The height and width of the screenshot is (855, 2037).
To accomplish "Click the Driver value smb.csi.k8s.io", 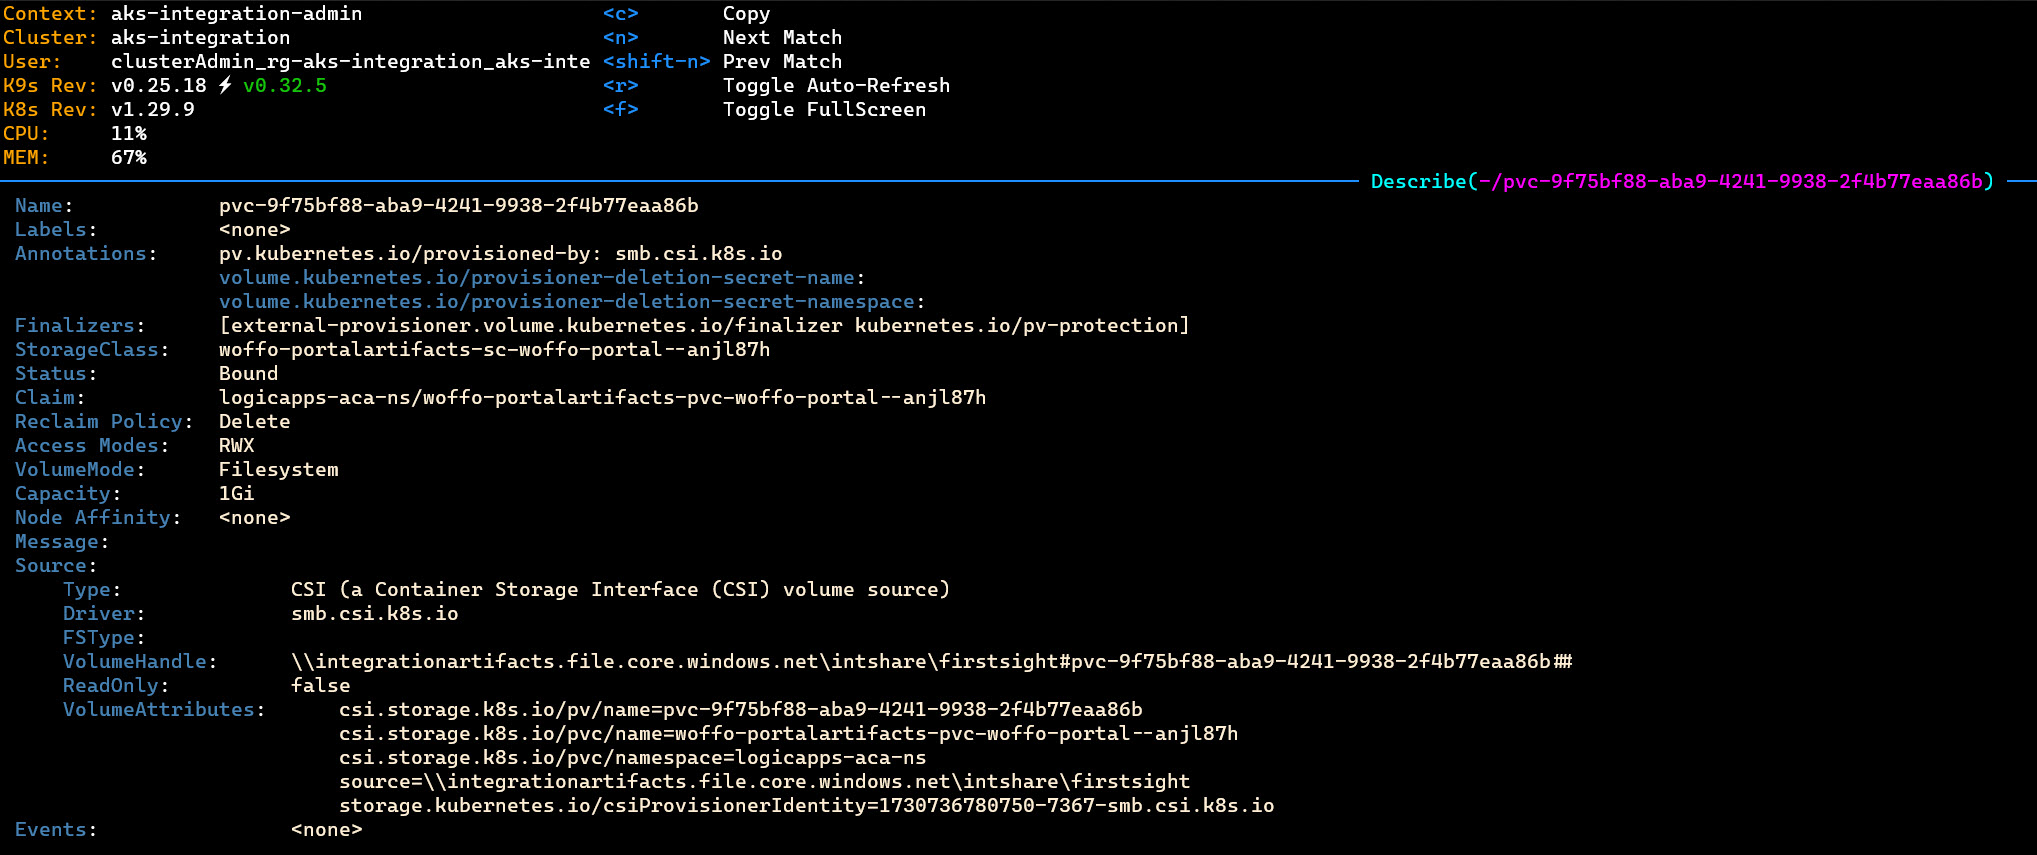I will [x=374, y=614].
